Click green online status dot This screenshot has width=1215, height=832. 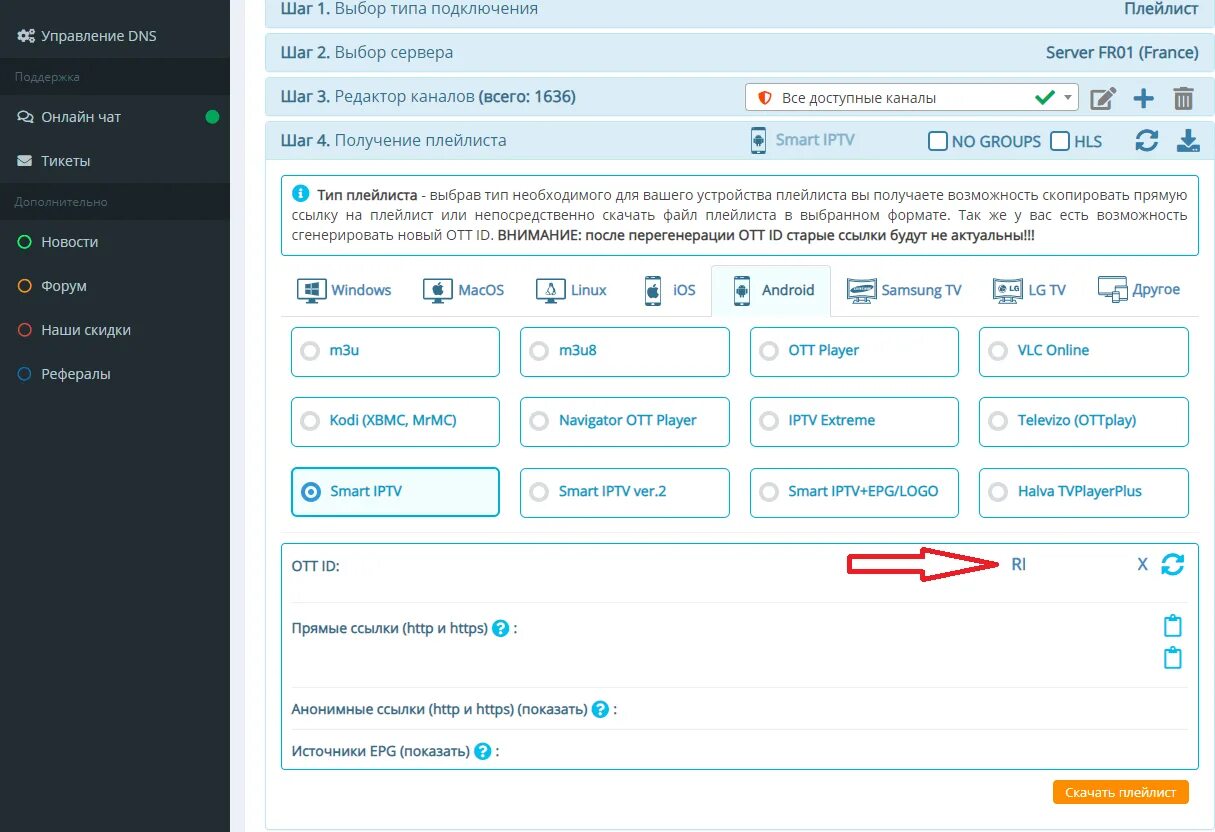[212, 117]
